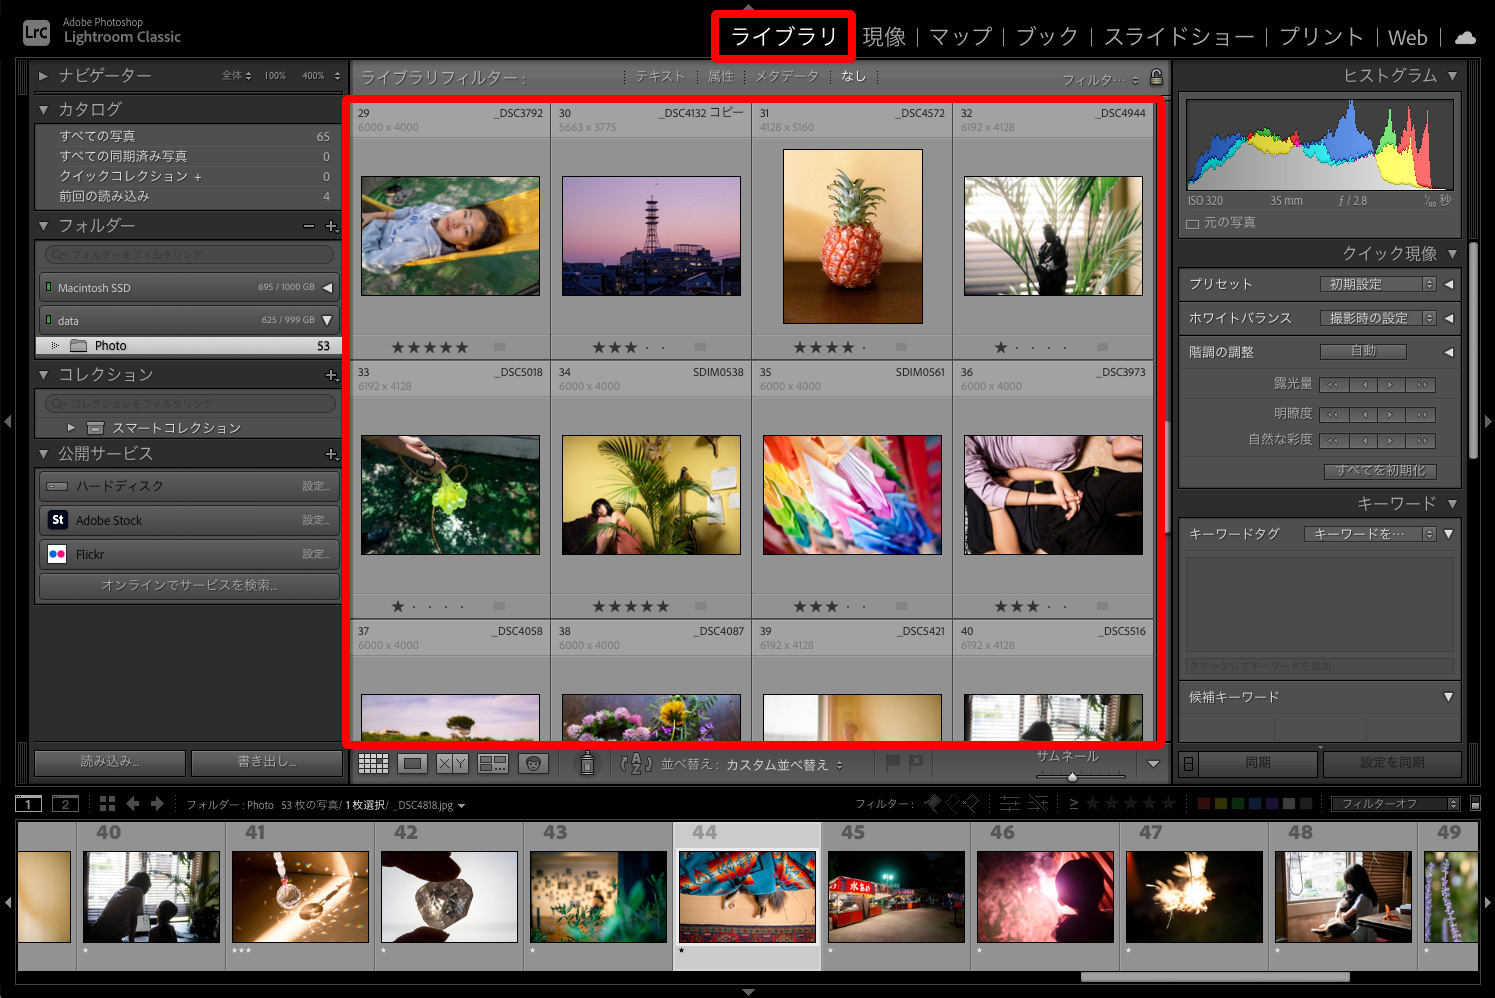This screenshot has height=998, width=1495.
Task: Open People view face icon
Action: point(533,764)
